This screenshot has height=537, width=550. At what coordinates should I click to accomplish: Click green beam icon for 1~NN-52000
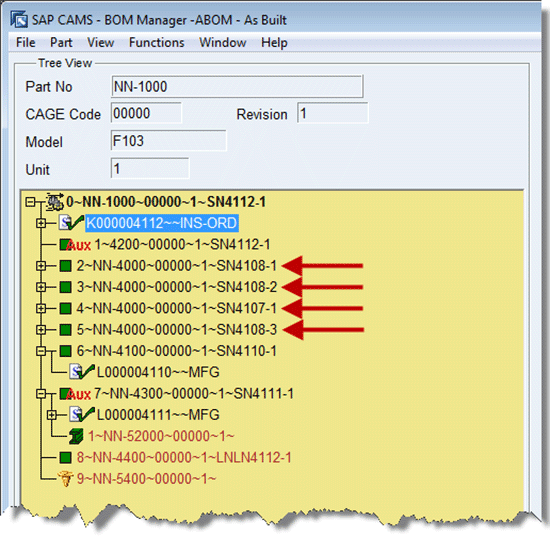click(76, 436)
